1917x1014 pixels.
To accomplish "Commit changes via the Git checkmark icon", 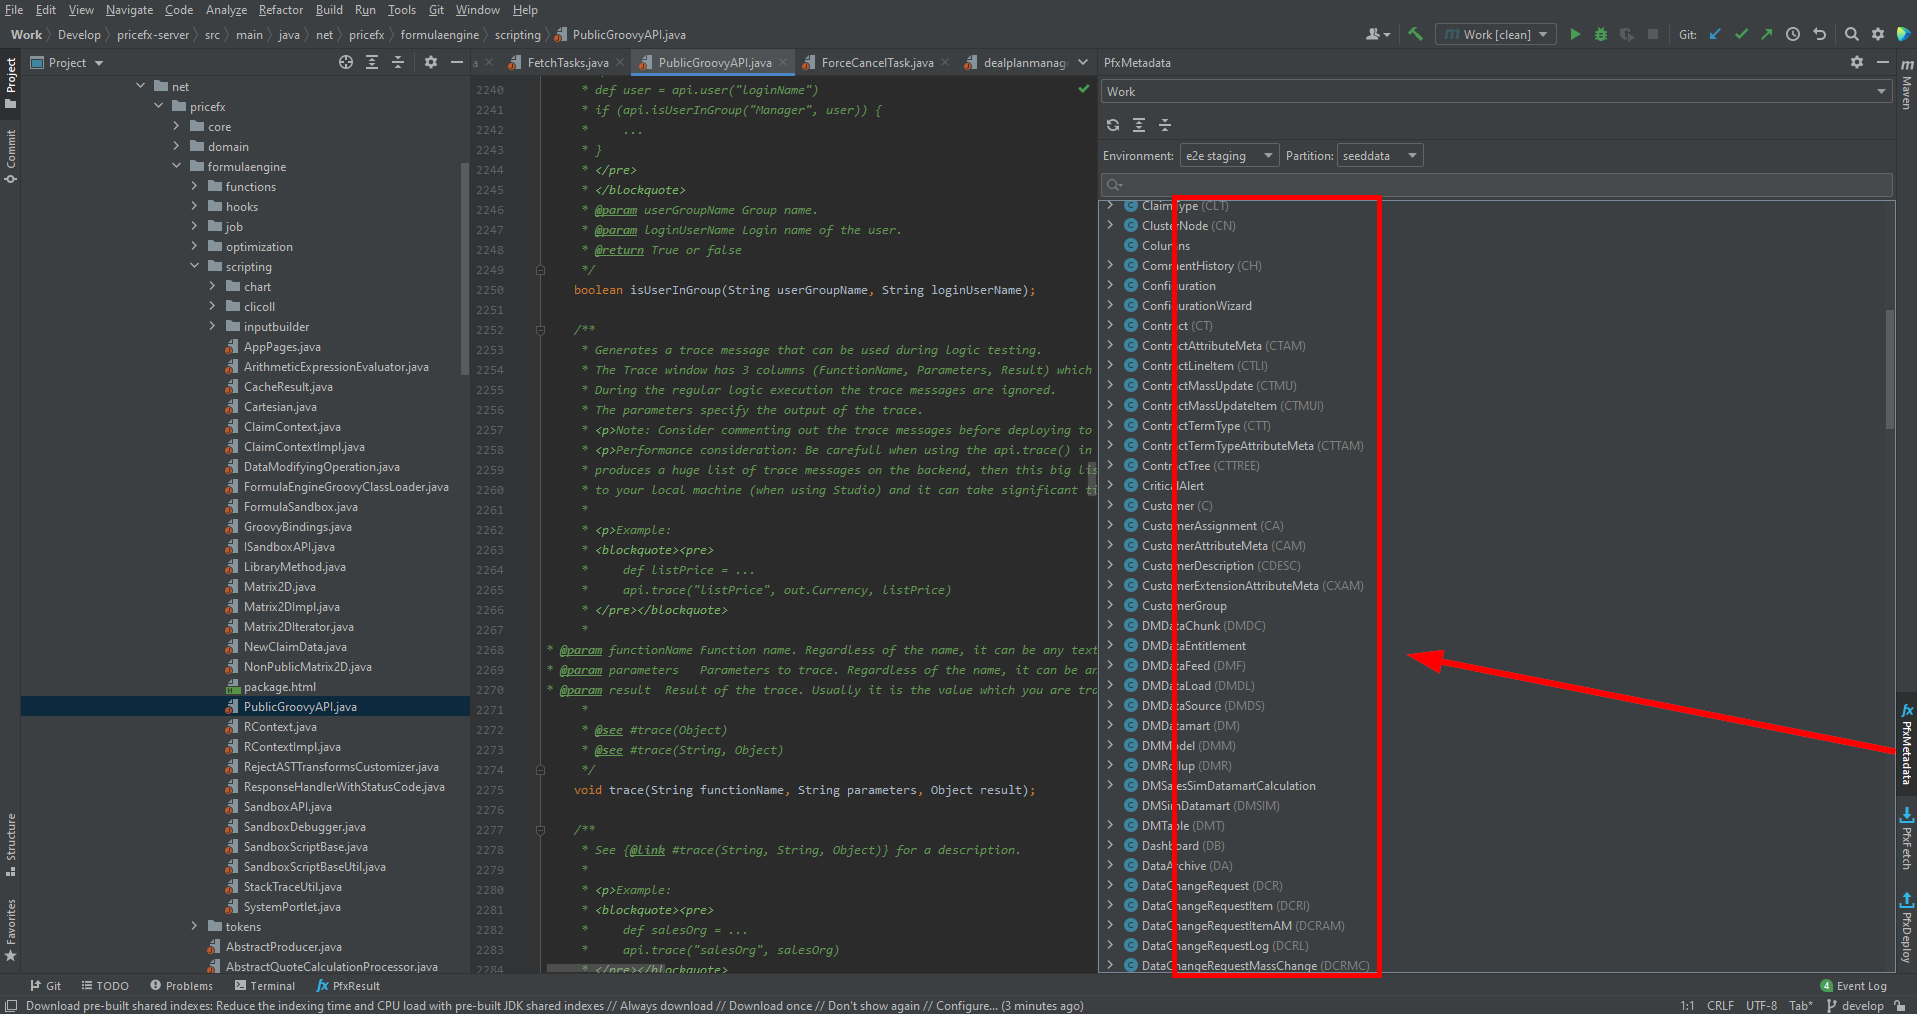I will [x=1741, y=33].
